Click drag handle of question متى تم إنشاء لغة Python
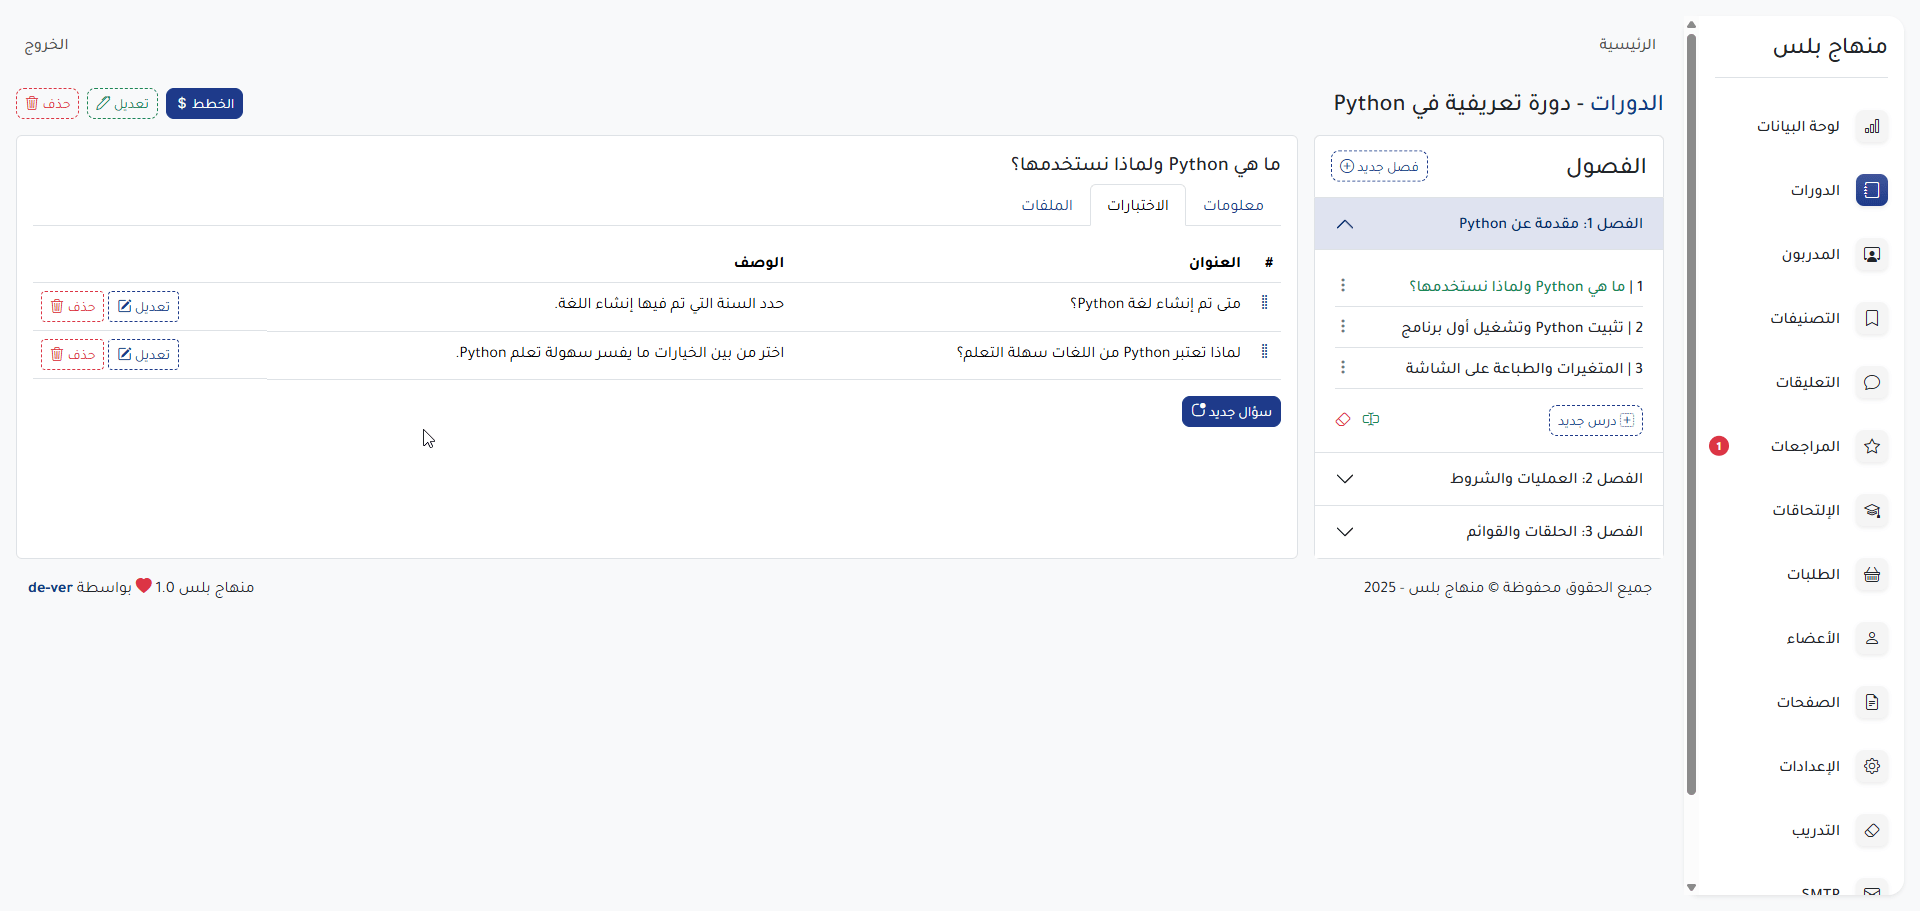The image size is (1920, 911). point(1265,303)
